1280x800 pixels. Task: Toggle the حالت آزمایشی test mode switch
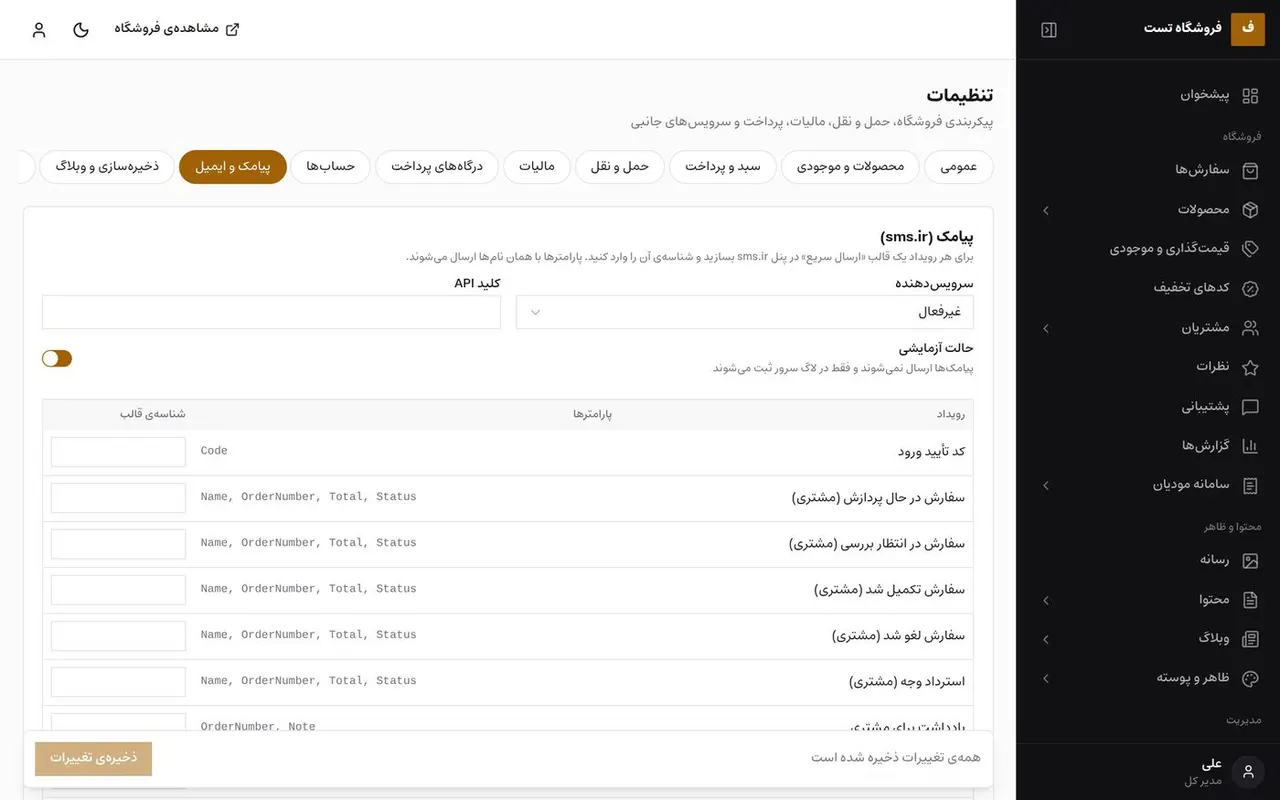coord(57,358)
